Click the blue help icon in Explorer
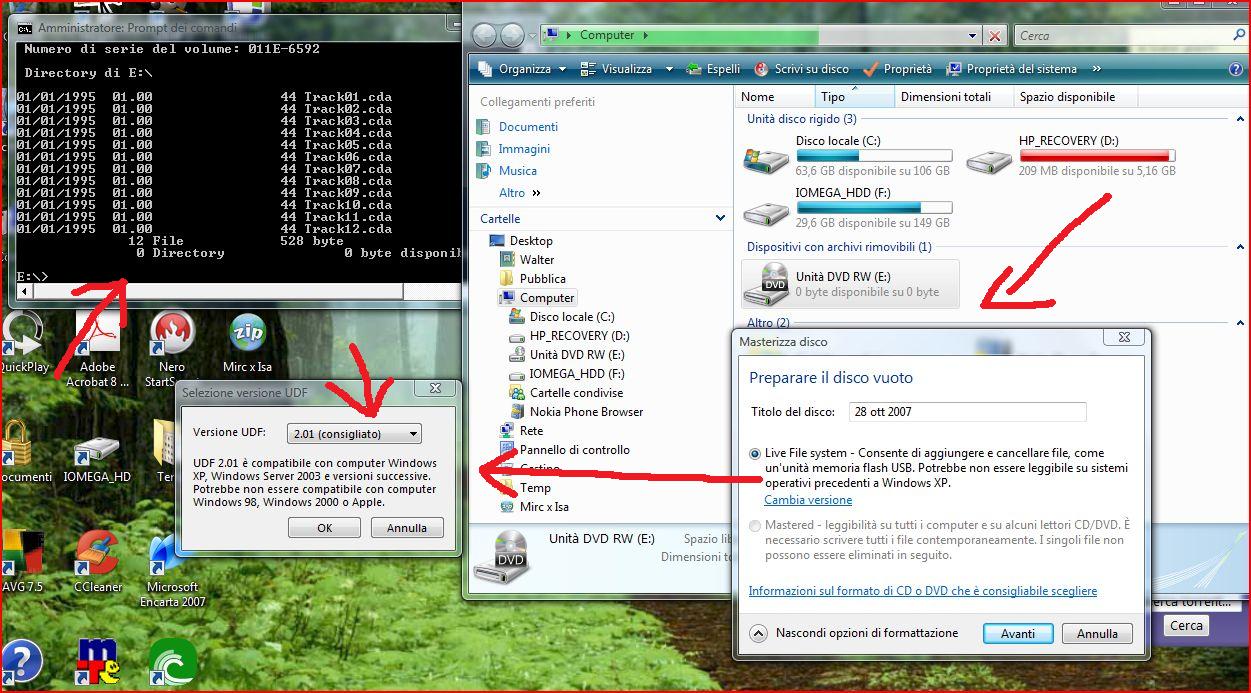The height and width of the screenshot is (693, 1251). point(1236,69)
